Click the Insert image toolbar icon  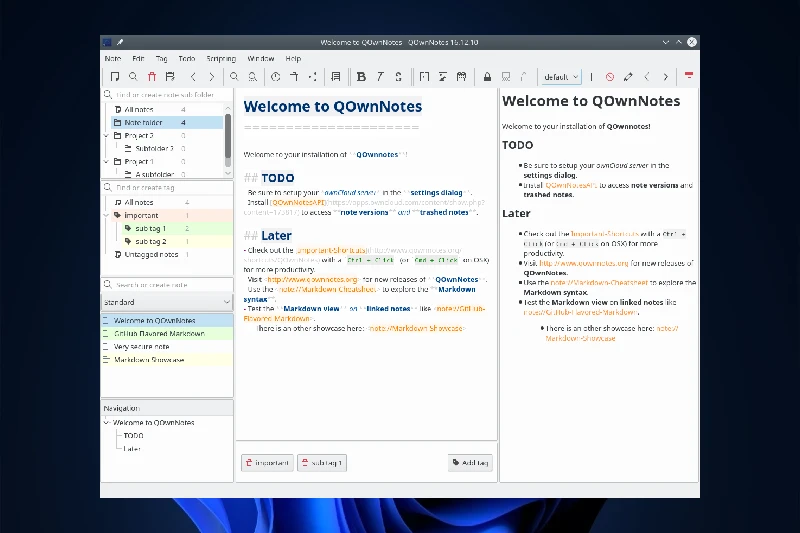point(443,77)
